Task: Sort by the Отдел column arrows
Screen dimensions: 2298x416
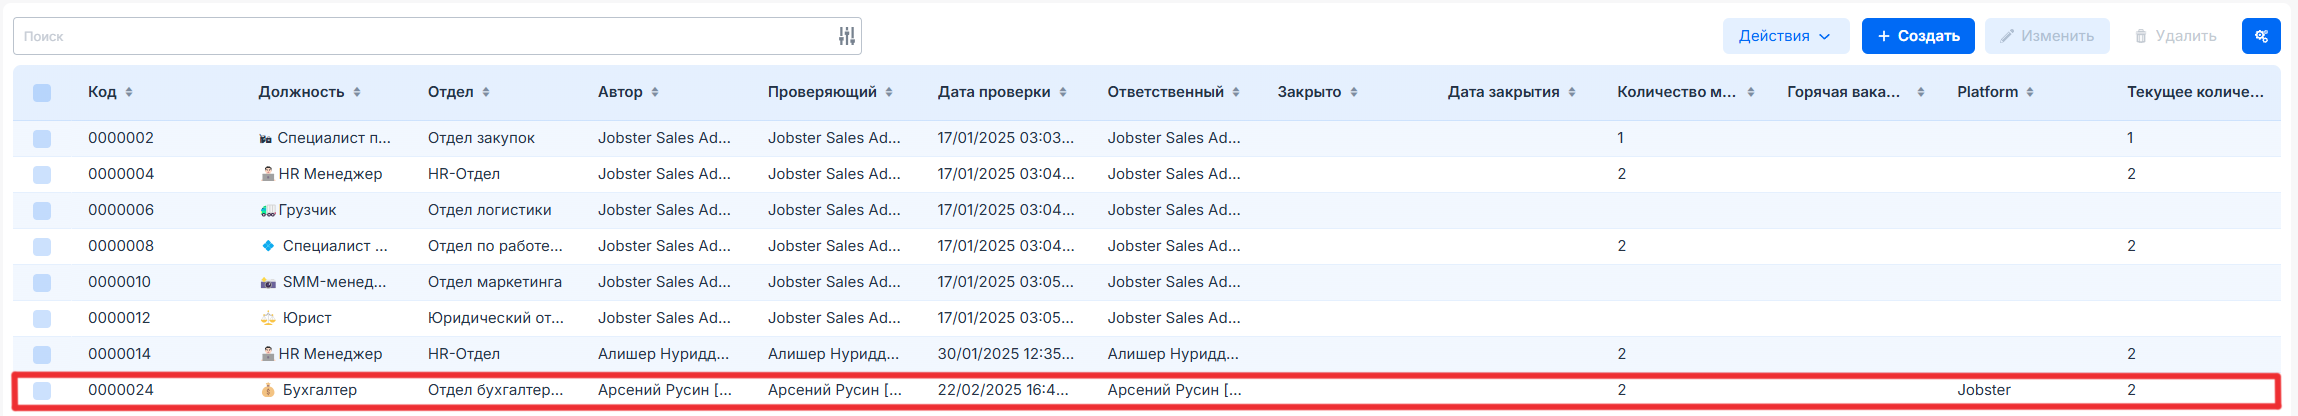Action: (x=486, y=92)
